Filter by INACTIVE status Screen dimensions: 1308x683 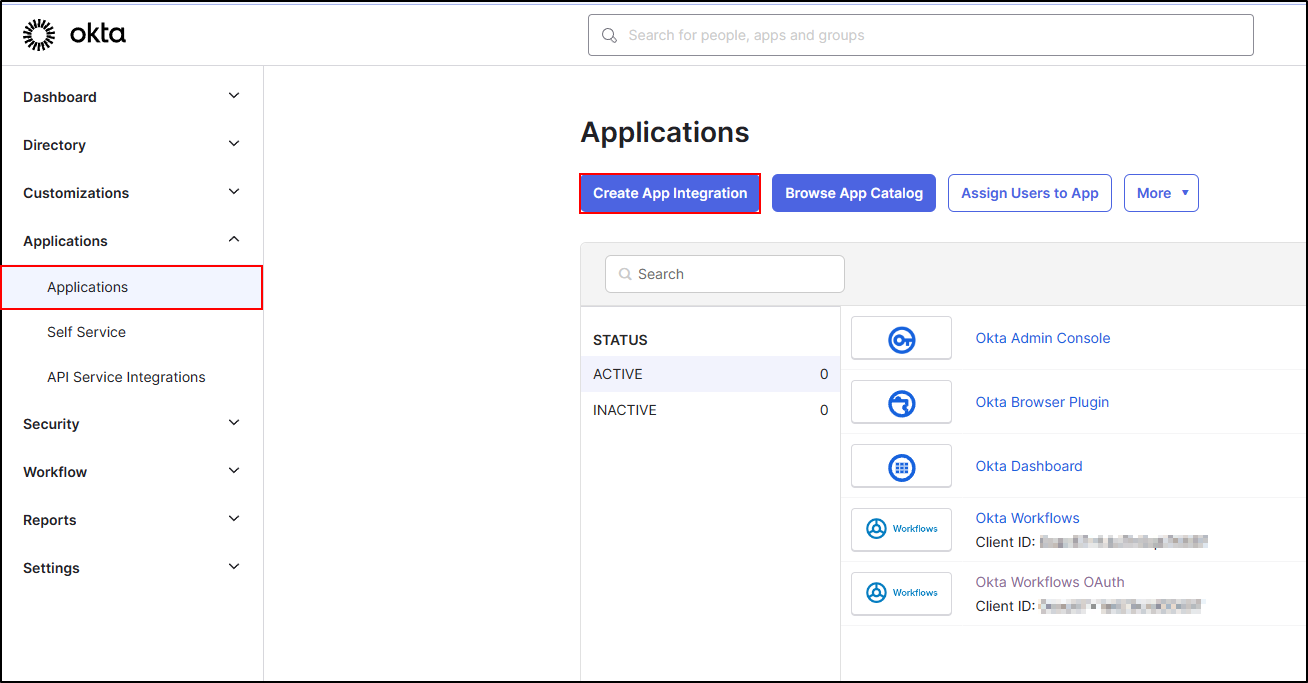coord(625,410)
